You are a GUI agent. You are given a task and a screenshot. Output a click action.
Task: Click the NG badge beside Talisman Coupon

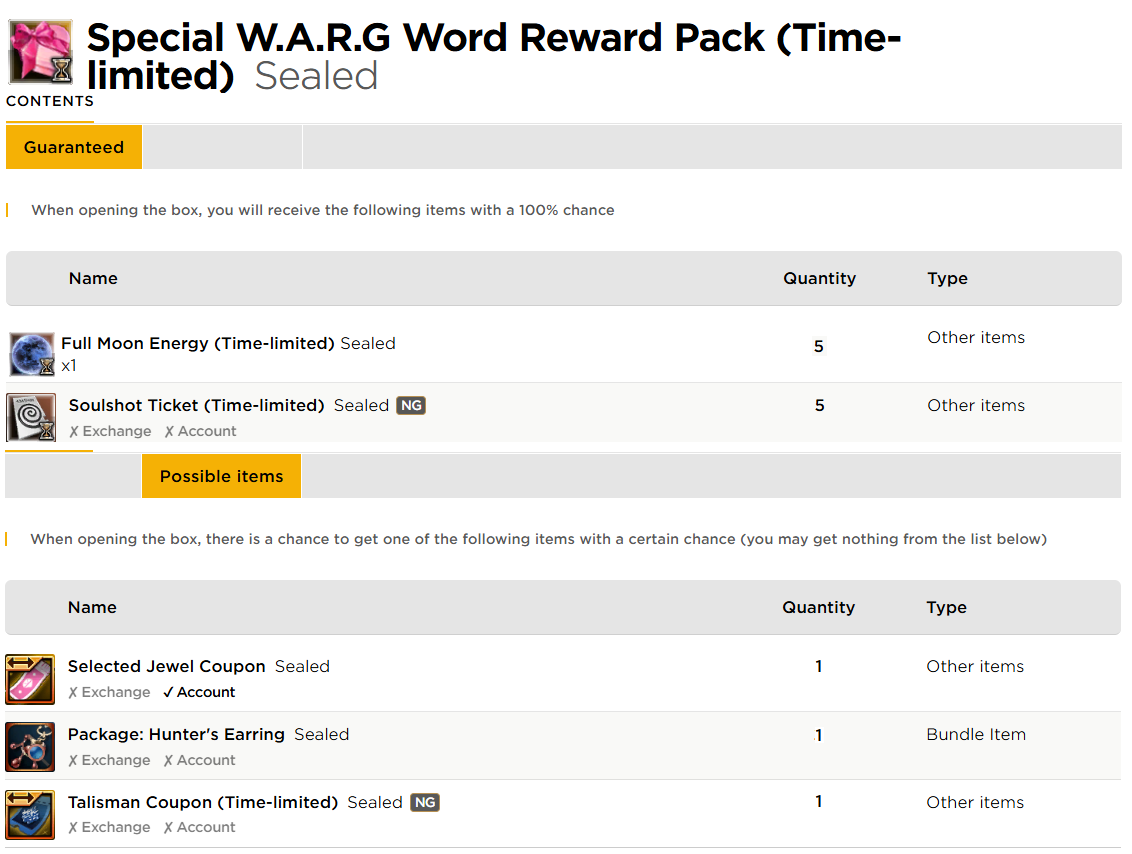424,802
